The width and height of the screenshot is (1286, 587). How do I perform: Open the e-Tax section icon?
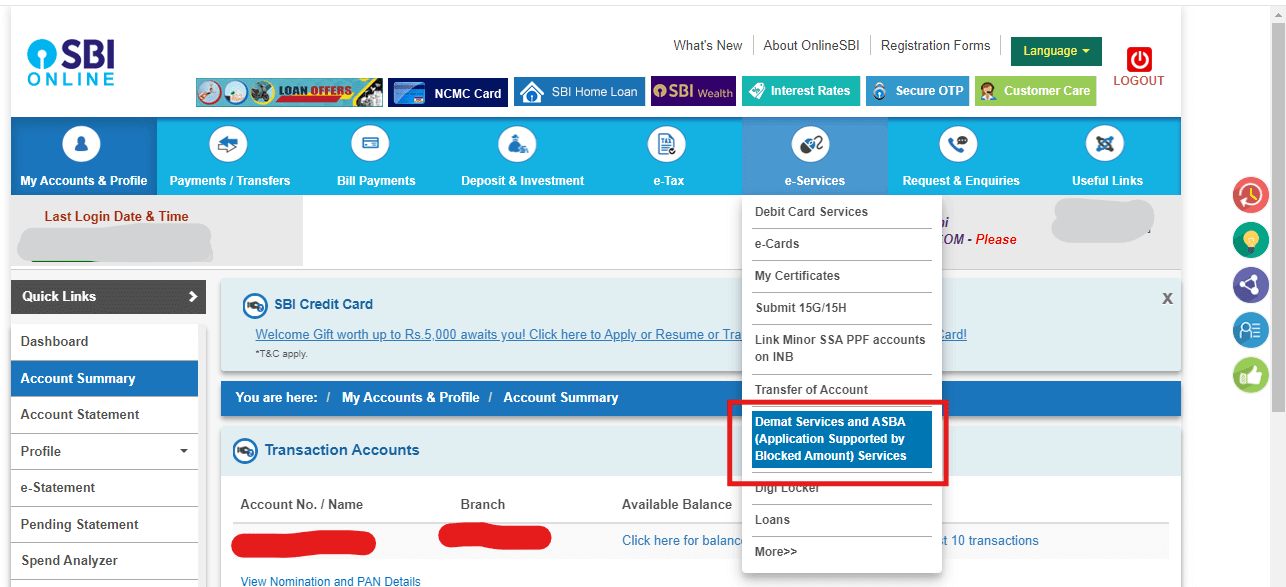coord(665,143)
